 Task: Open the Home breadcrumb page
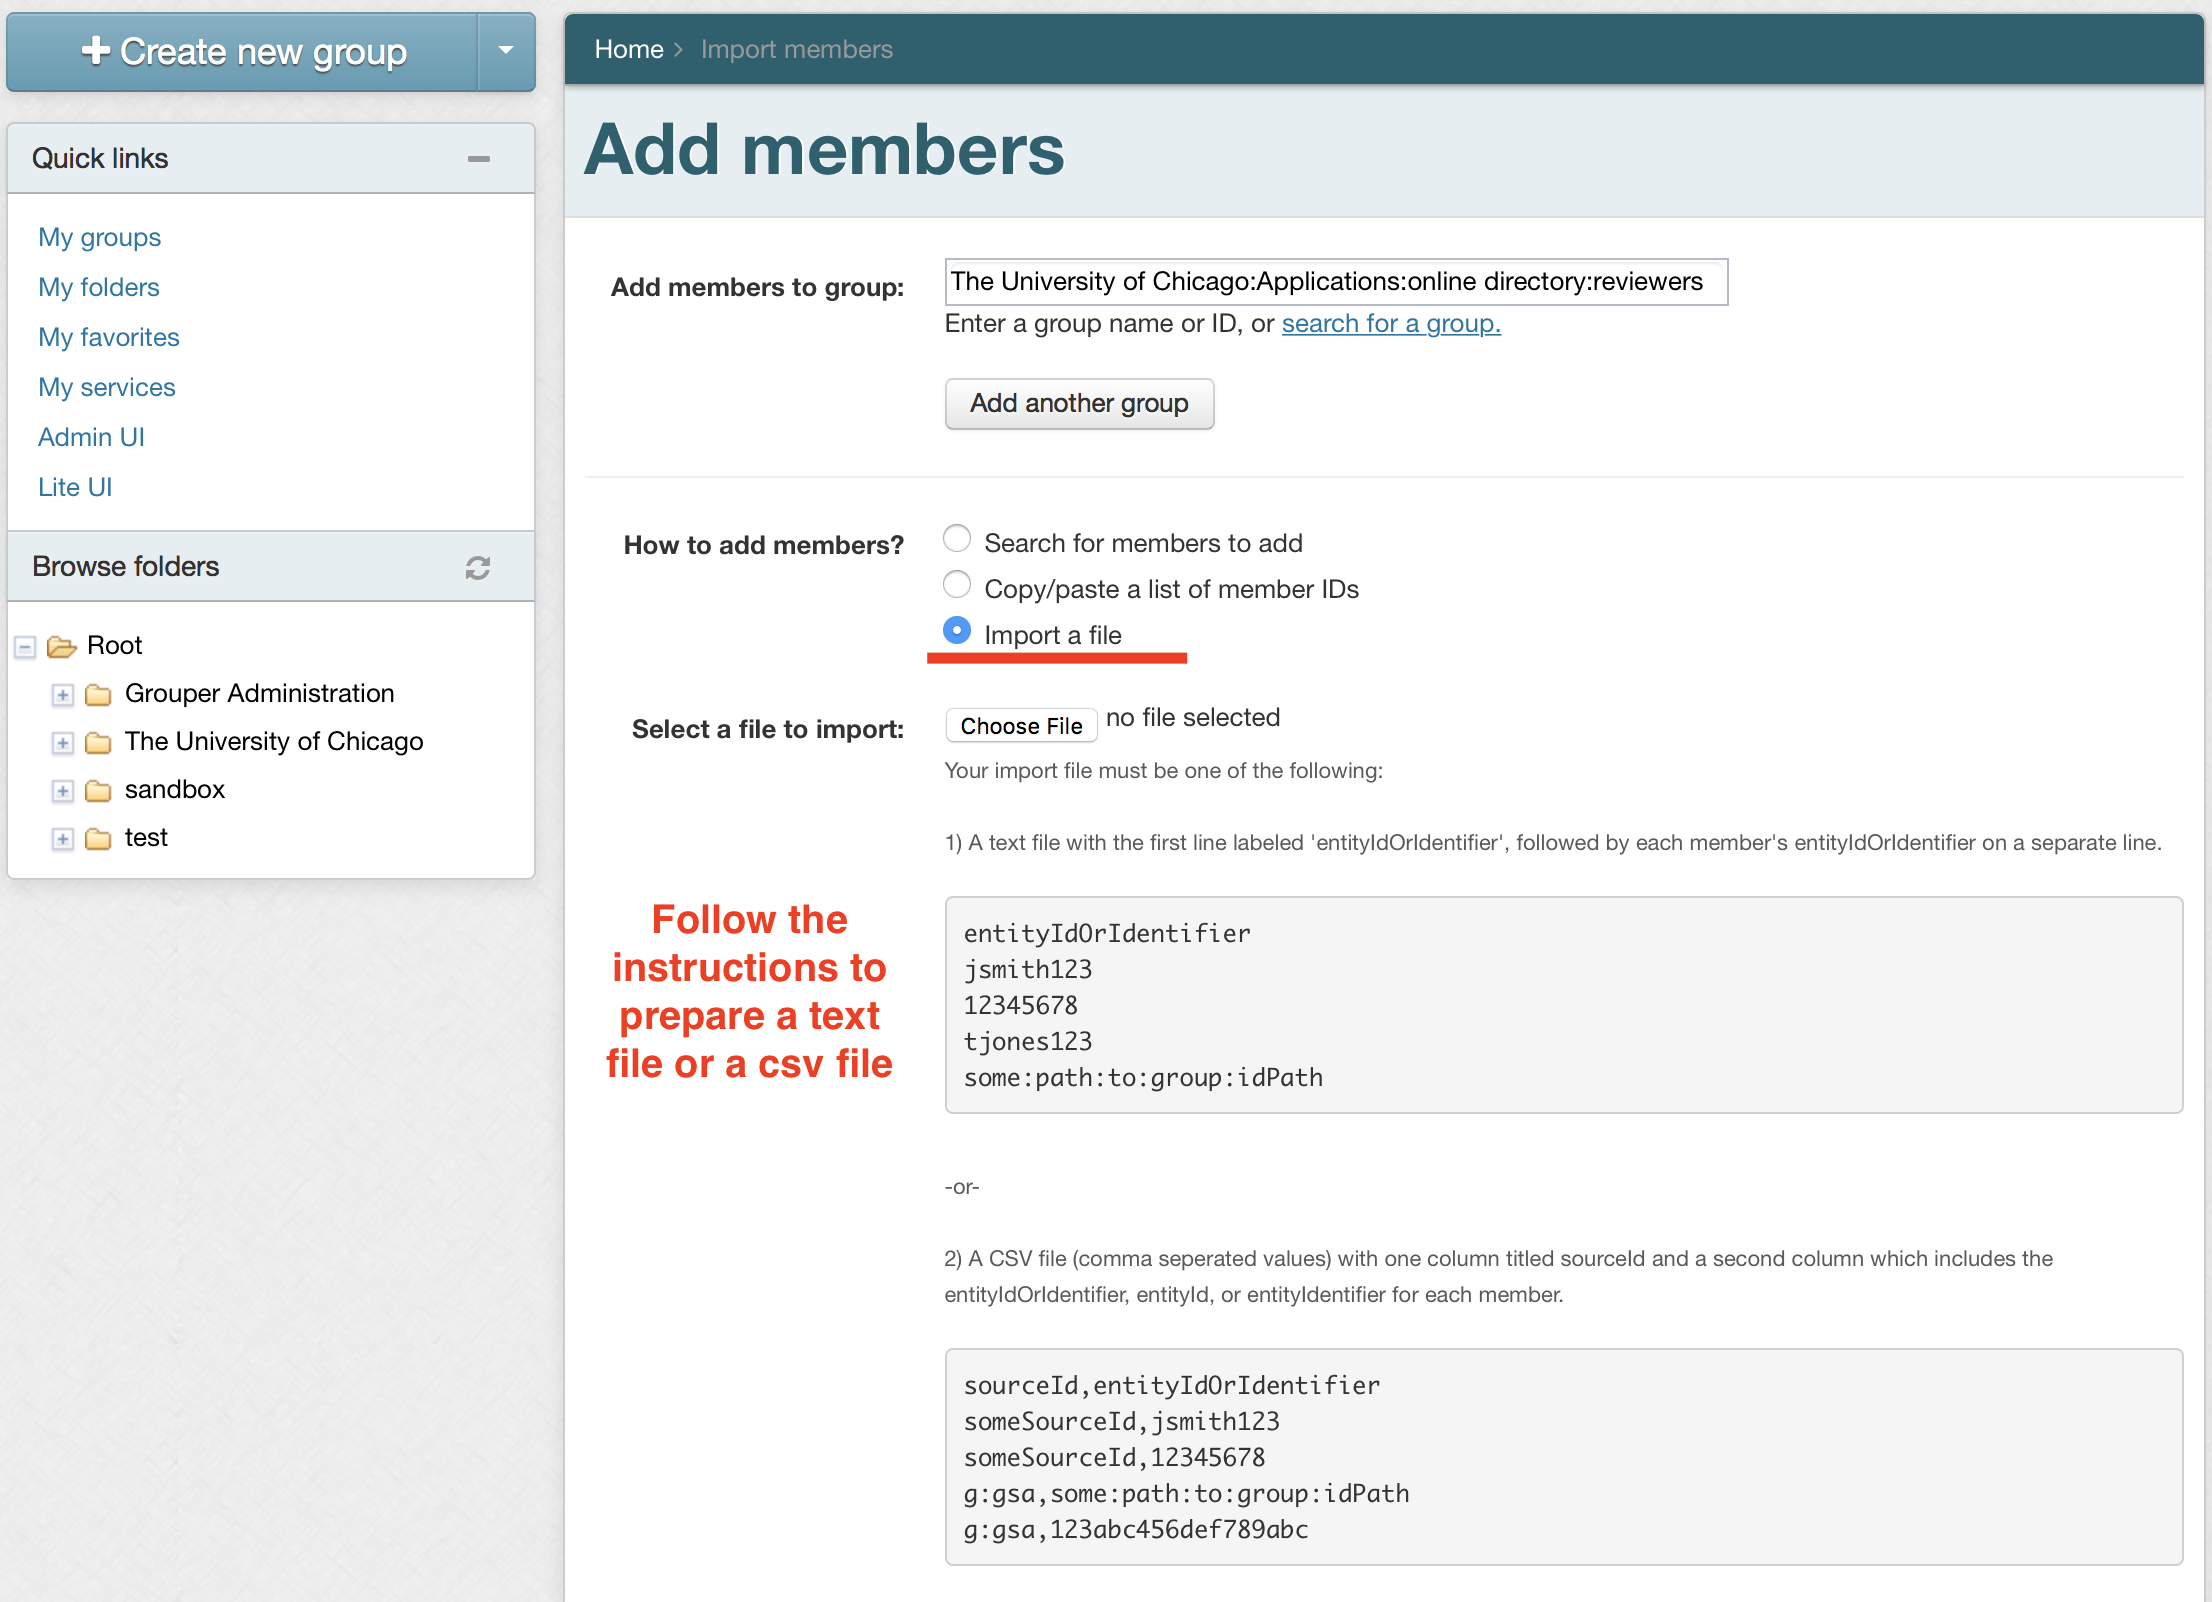(x=628, y=48)
